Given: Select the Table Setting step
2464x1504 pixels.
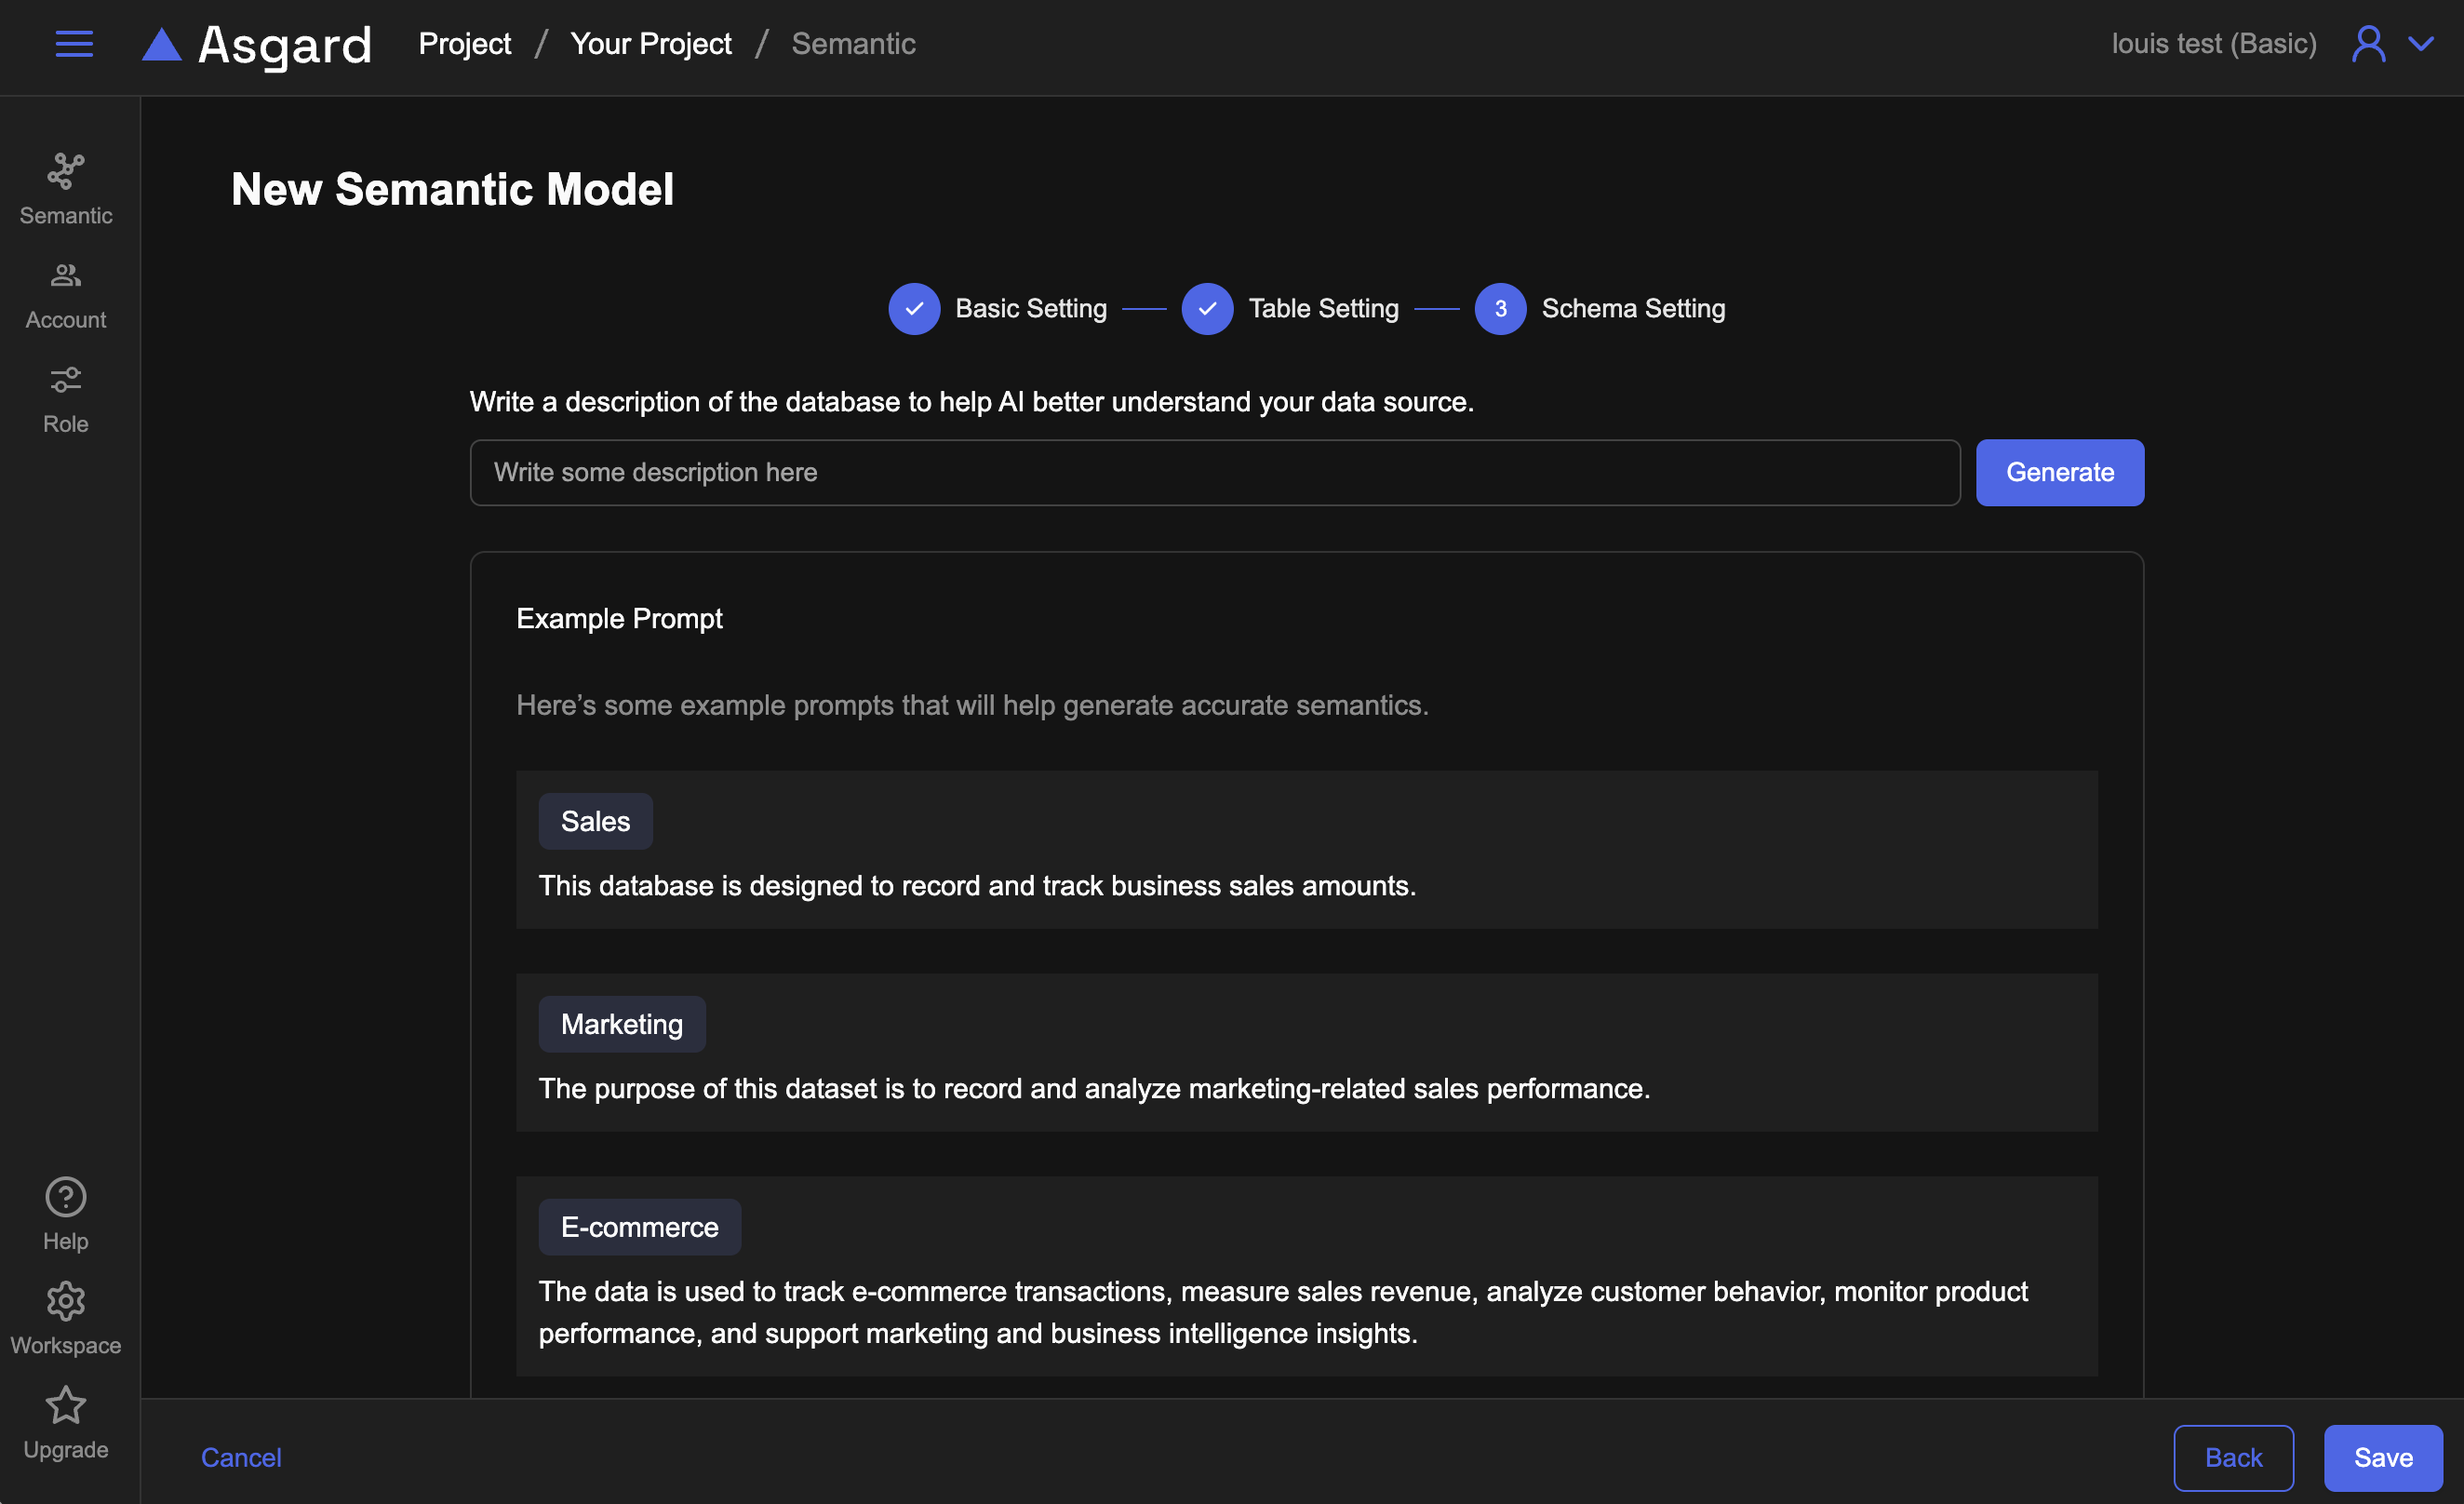Looking at the screenshot, I should [1207, 308].
